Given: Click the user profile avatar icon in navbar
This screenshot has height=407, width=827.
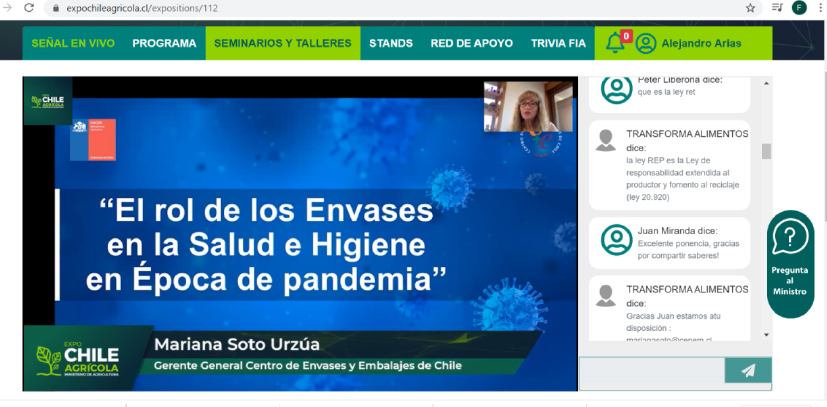Looking at the screenshot, I should (x=646, y=43).
